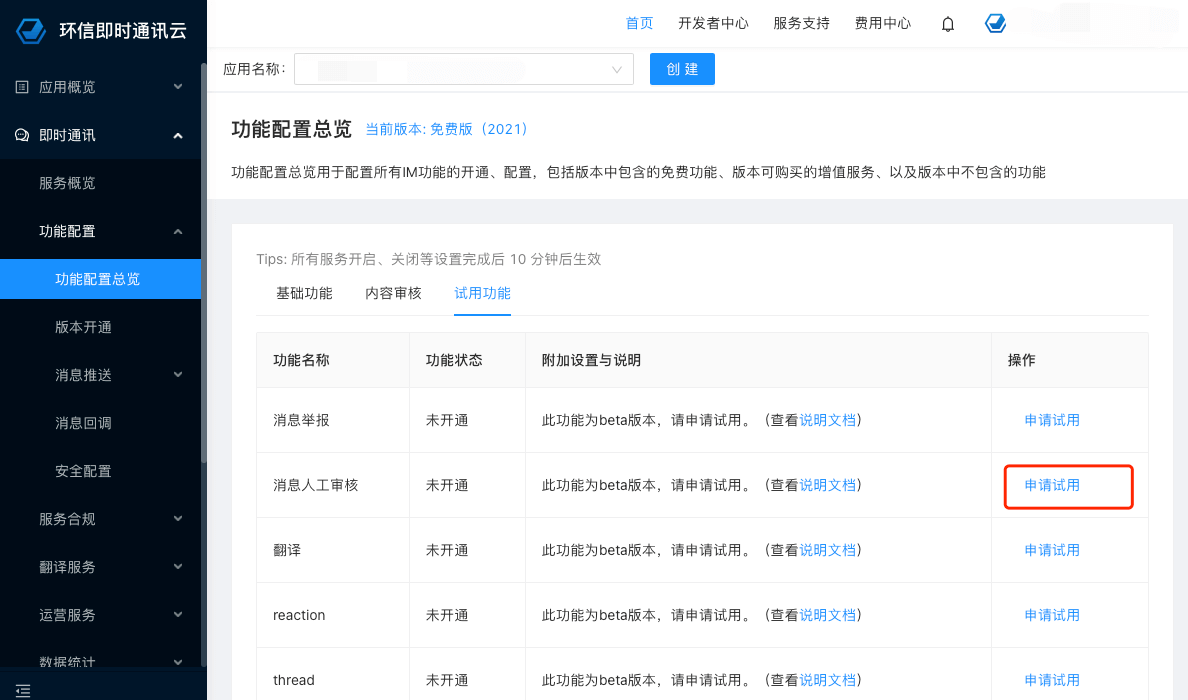Collapse the sidebar with the bottom menu icon

pos(23,691)
